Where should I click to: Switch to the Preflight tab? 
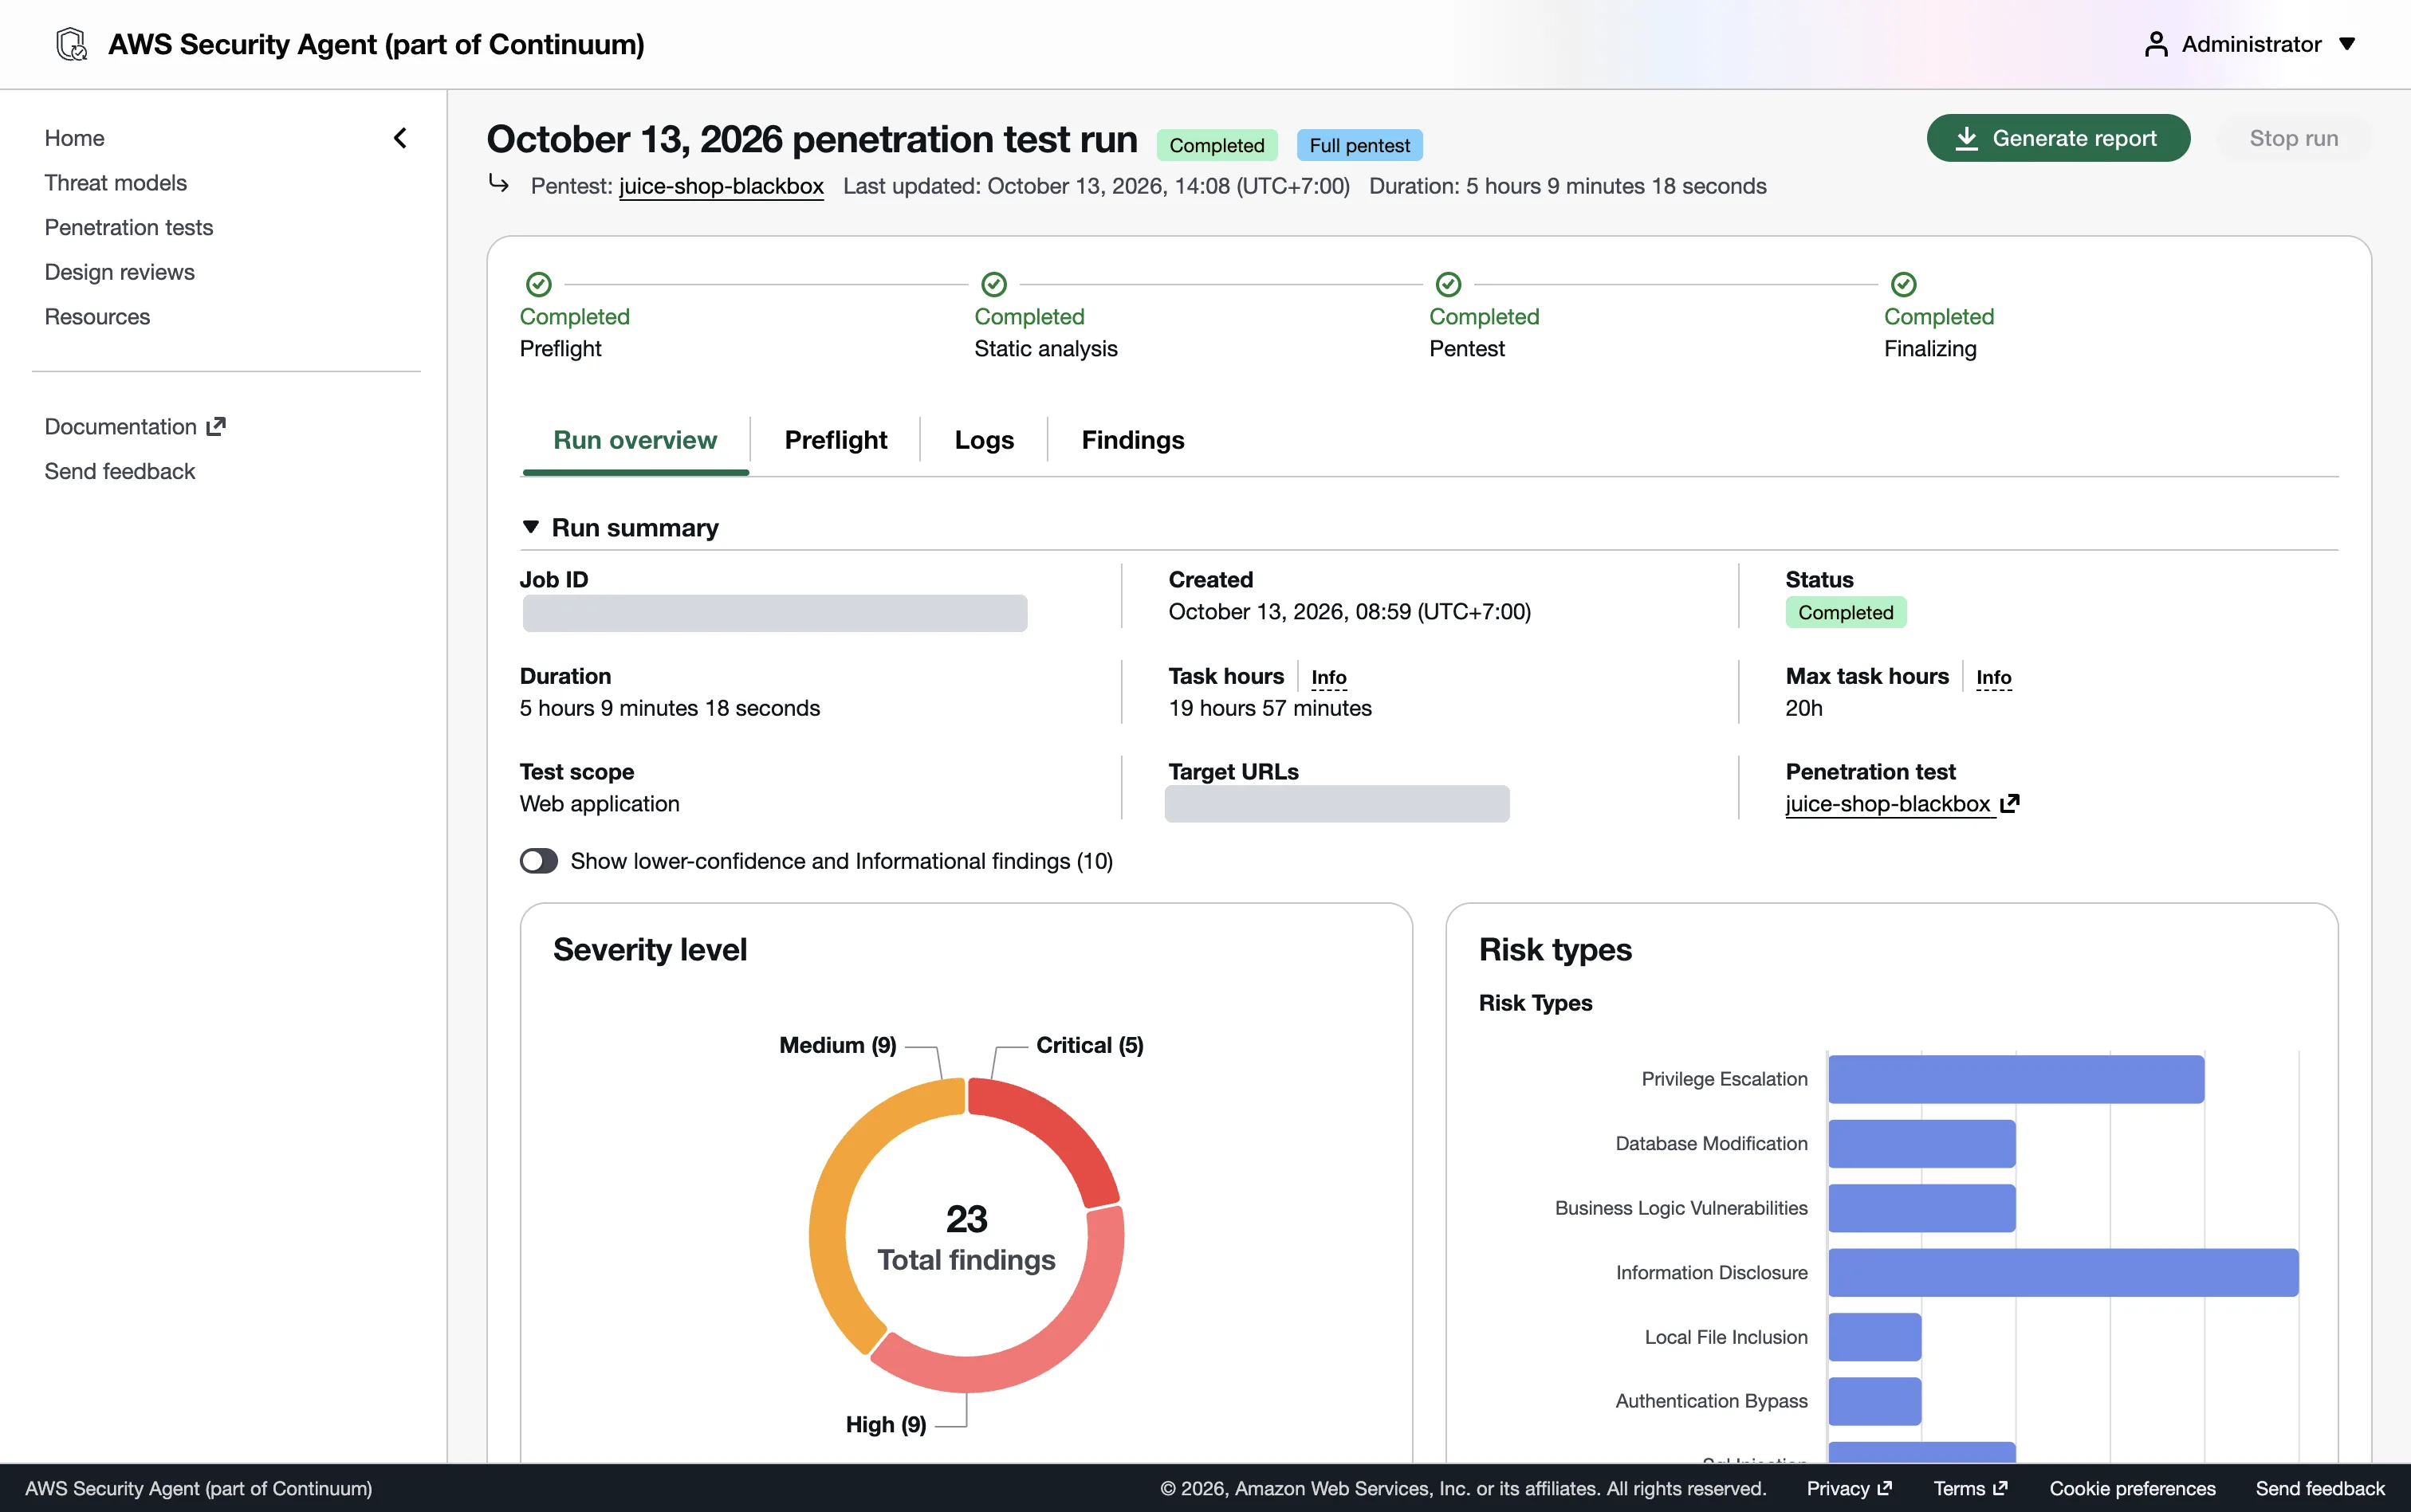pyautogui.click(x=835, y=440)
